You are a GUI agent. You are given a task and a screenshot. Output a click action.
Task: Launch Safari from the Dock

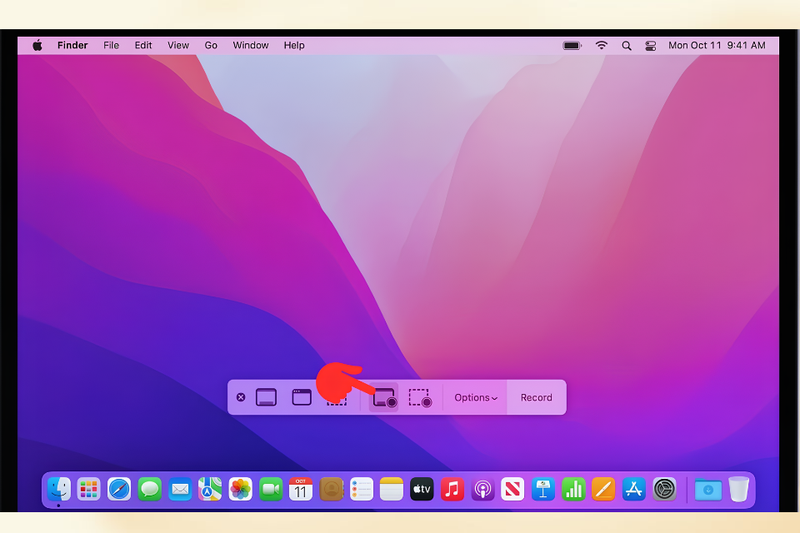point(119,489)
